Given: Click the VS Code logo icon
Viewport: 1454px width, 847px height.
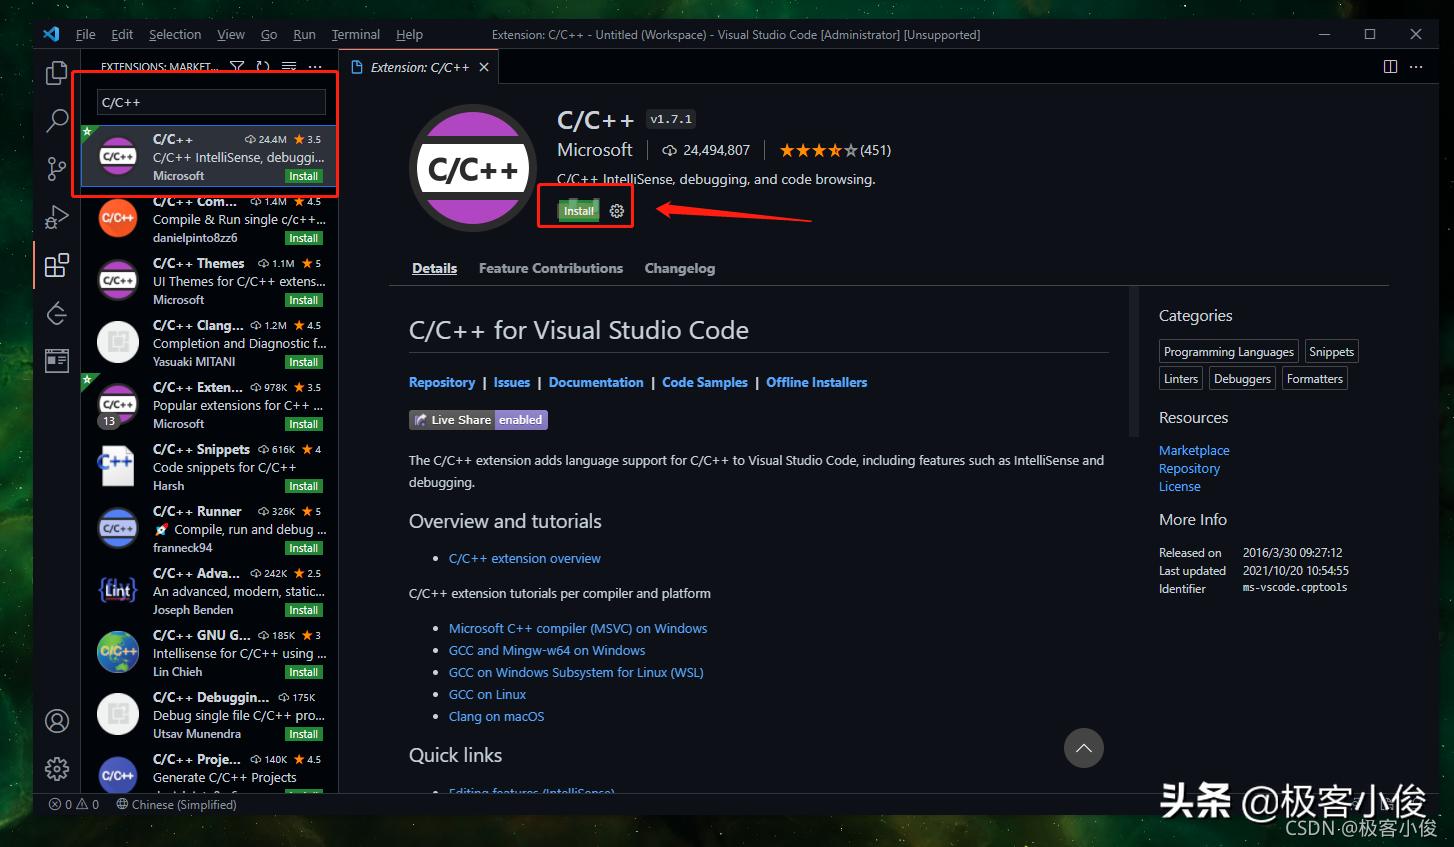Looking at the screenshot, I should (51, 34).
